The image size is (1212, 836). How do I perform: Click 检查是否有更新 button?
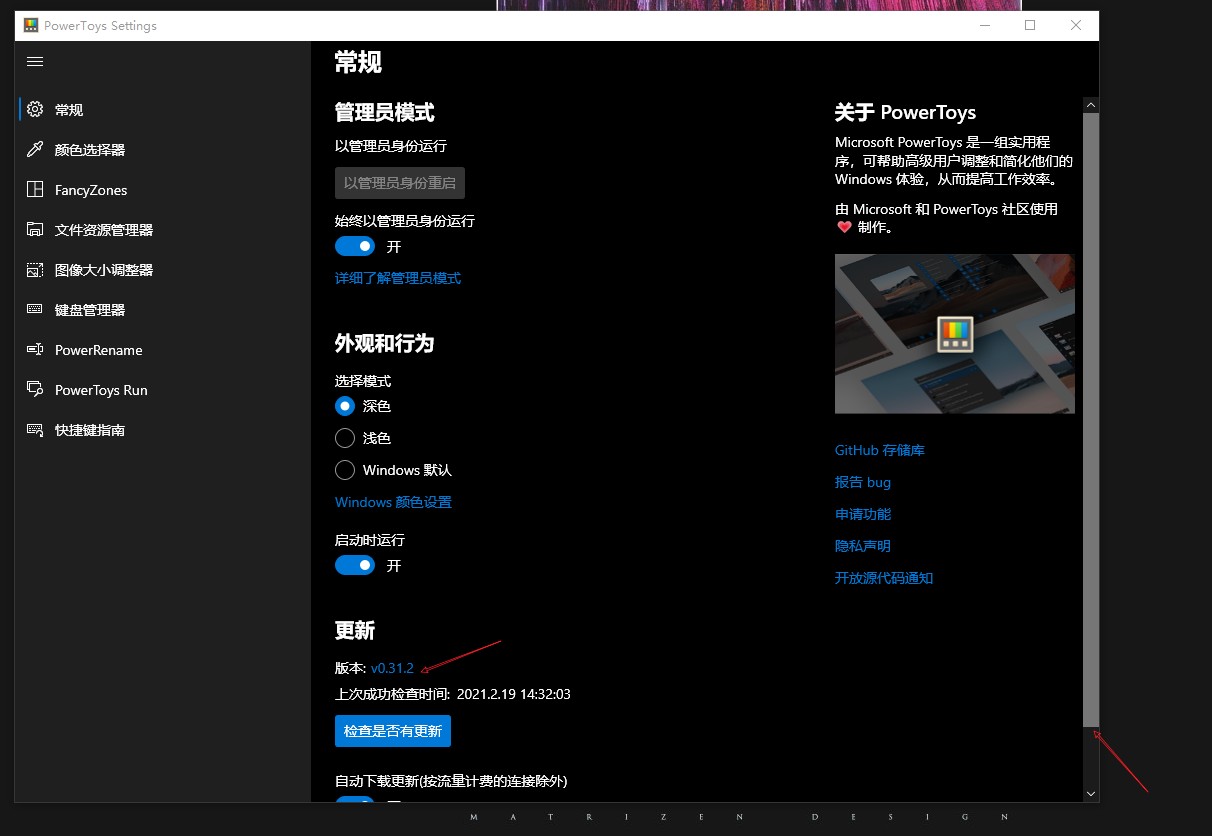pos(392,731)
